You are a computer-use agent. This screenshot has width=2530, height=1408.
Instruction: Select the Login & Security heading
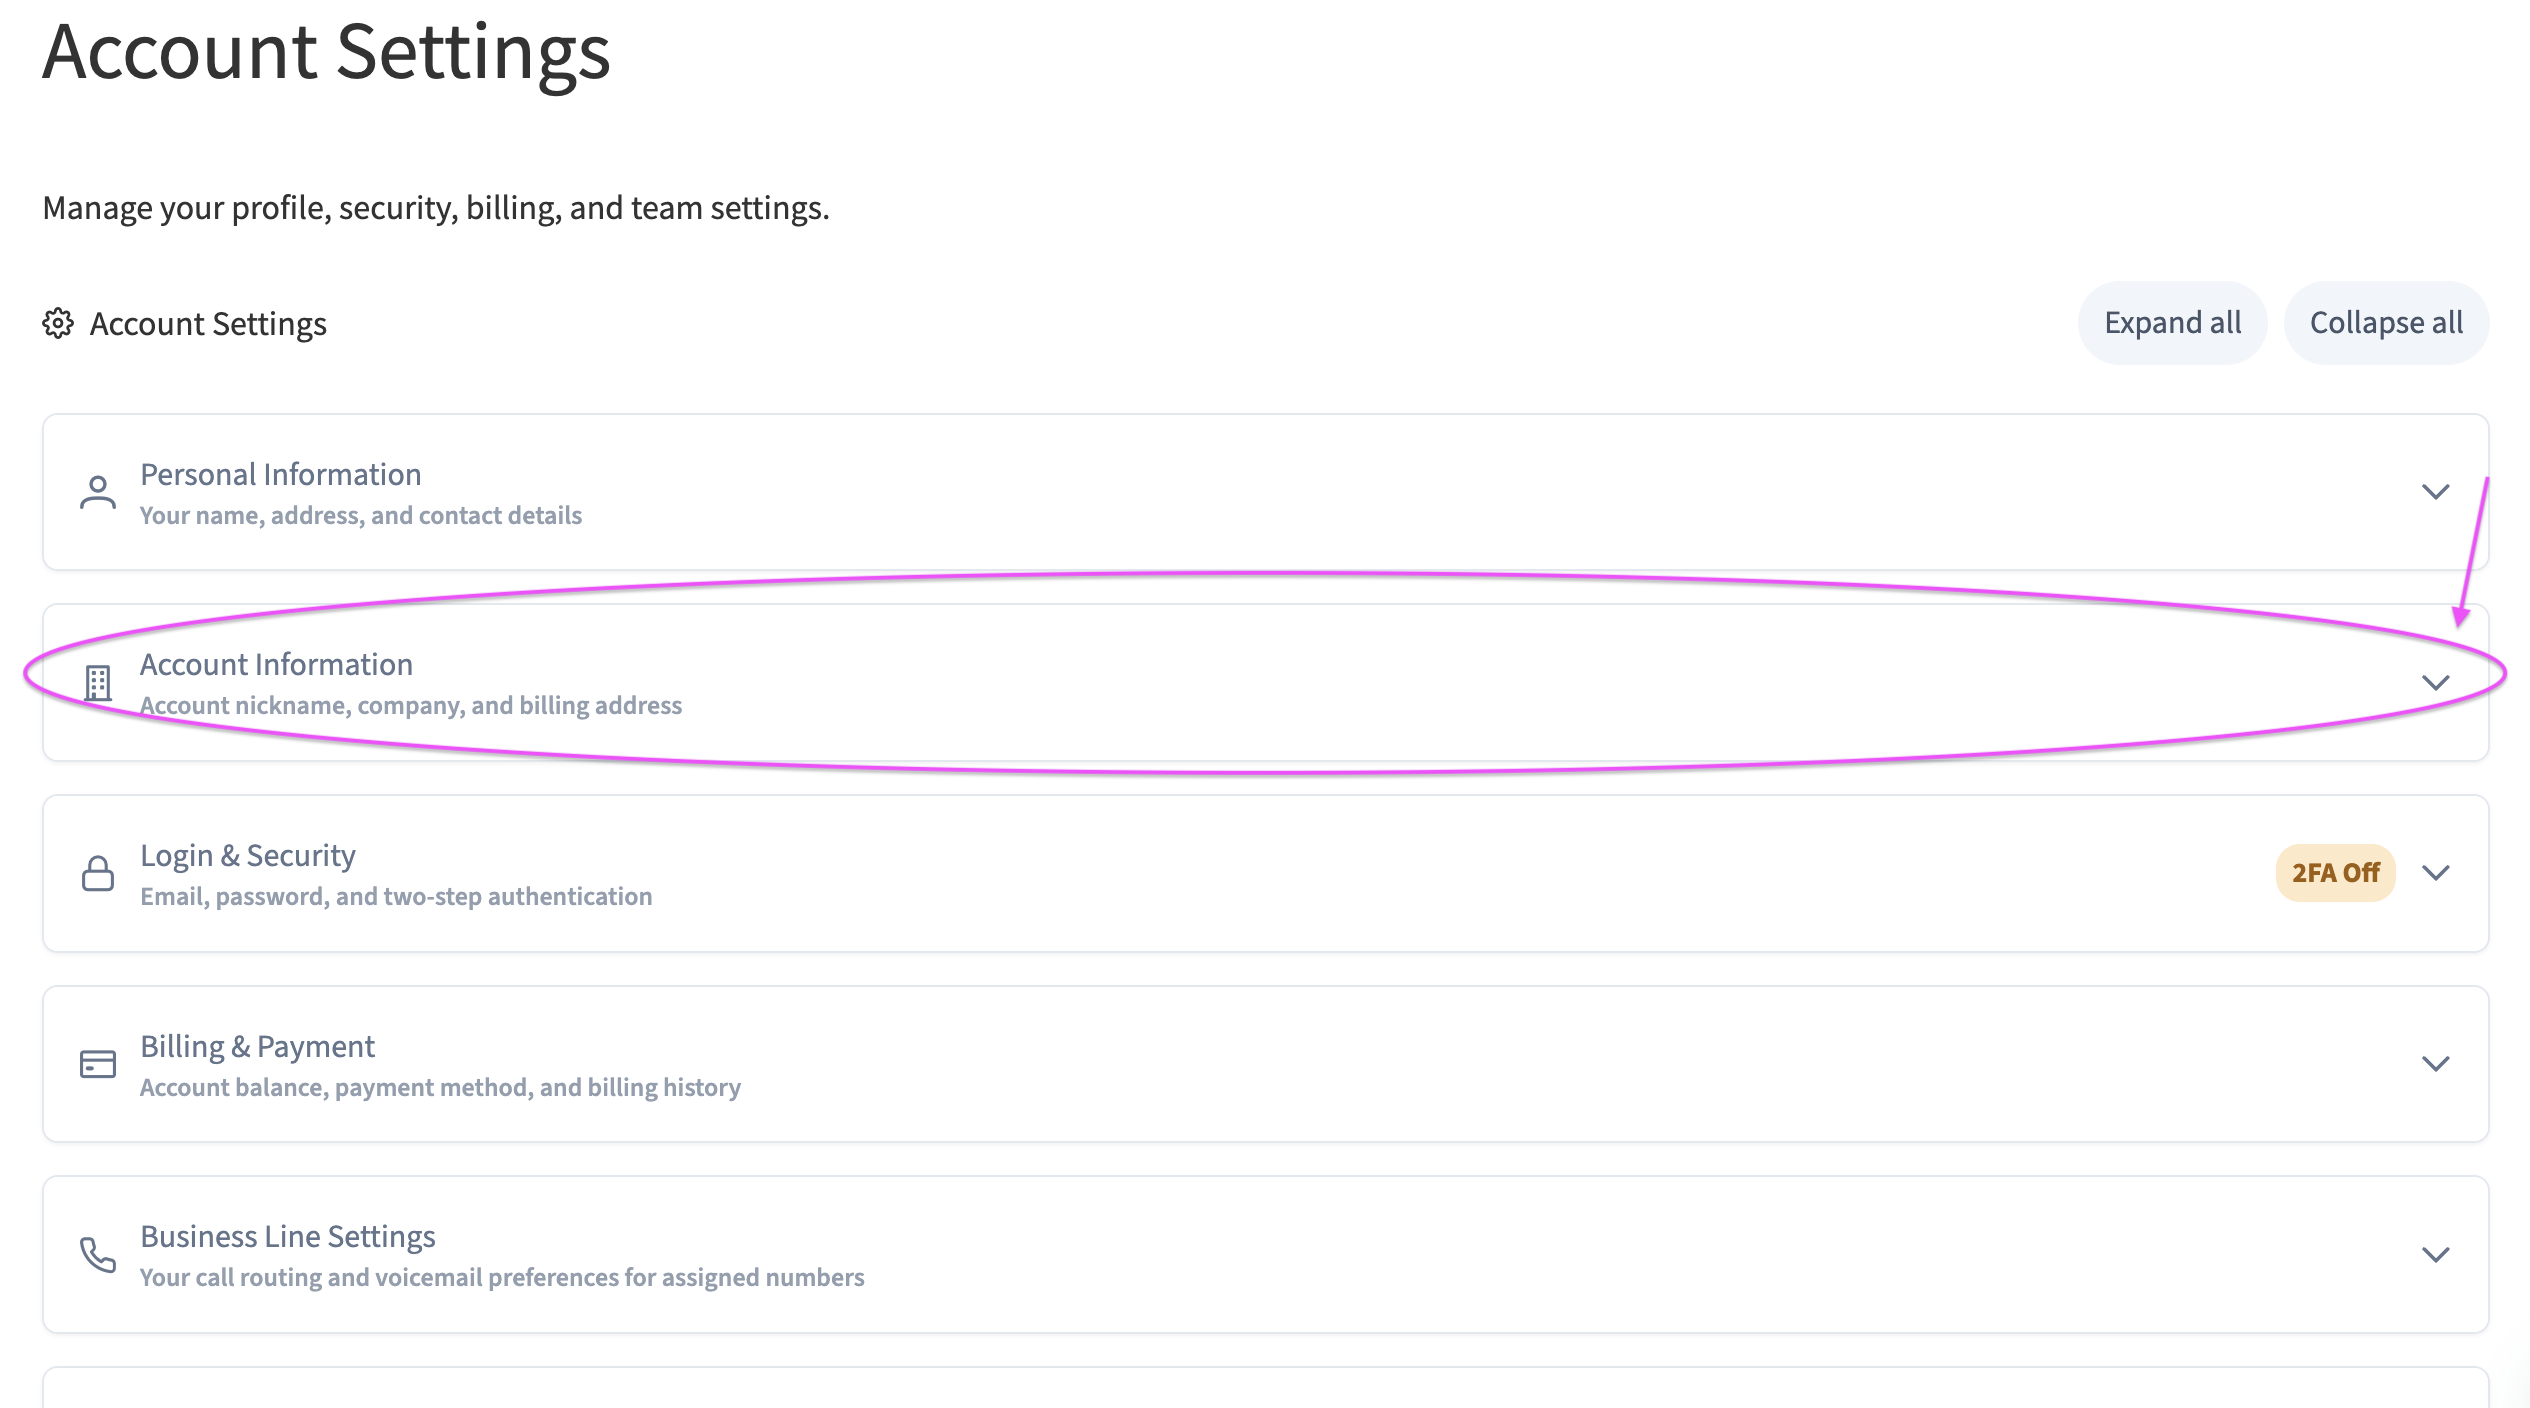(x=248, y=856)
